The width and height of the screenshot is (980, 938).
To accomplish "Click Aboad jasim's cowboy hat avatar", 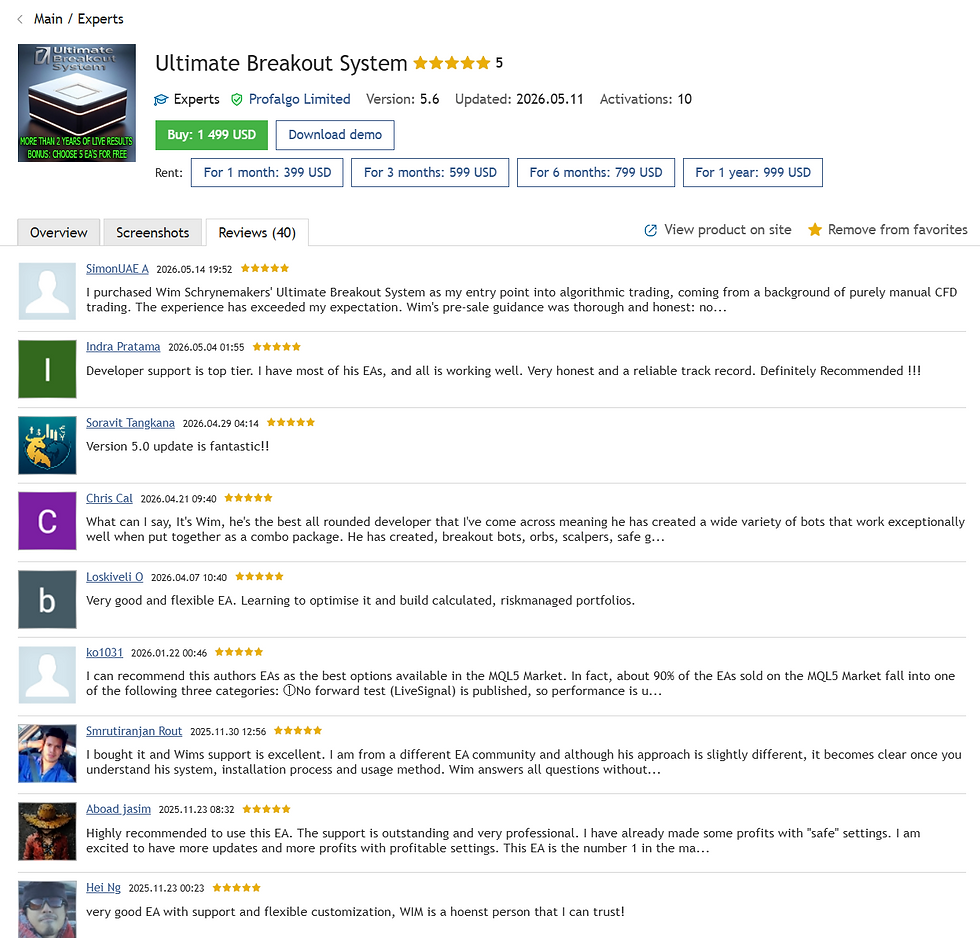I will (48, 832).
